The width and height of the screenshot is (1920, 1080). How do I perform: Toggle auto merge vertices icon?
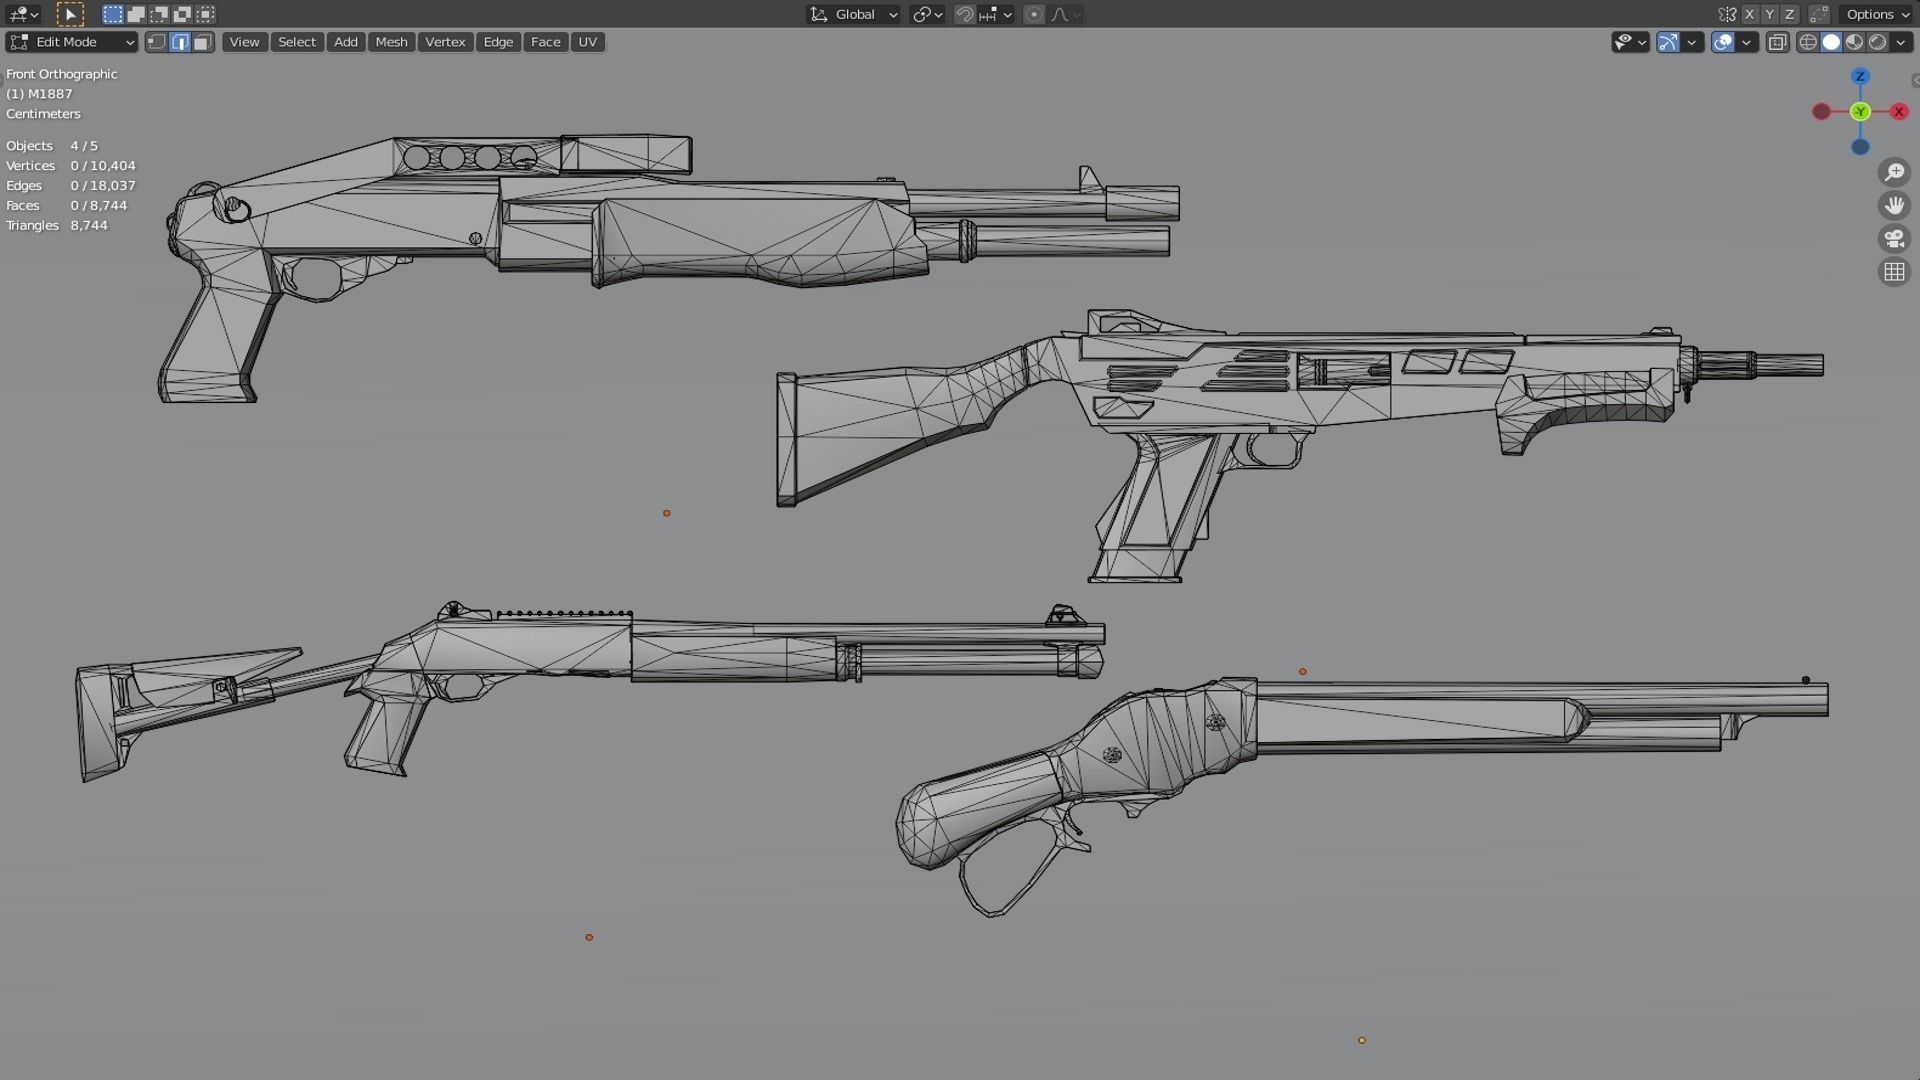click(1819, 14)
